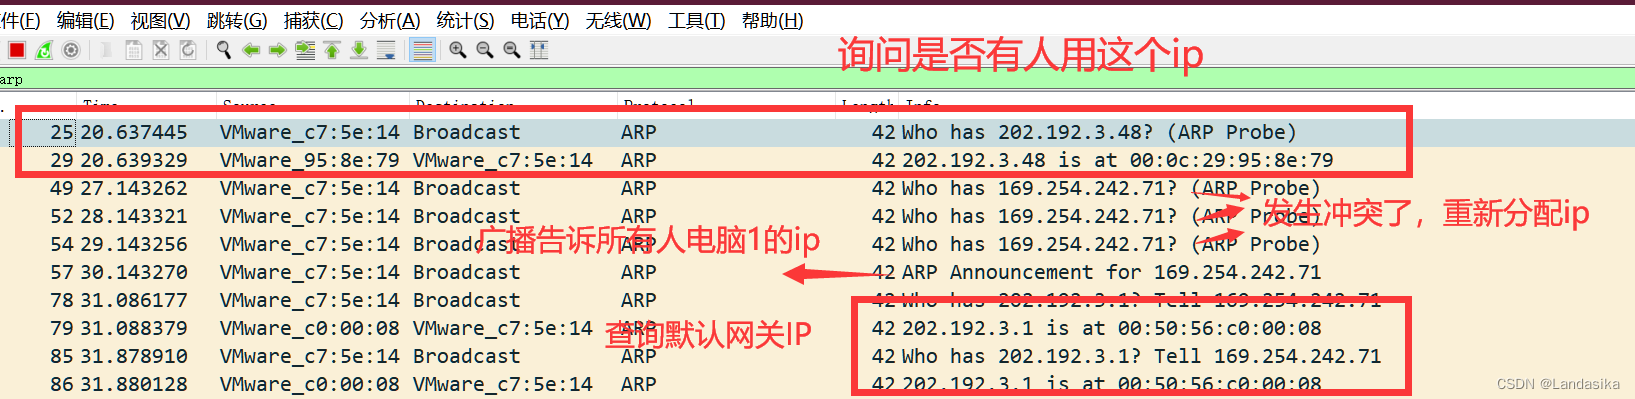Select packet 85 at time 31.878910
Screen dimensions: 1635x399
click(x=817, y=356)
